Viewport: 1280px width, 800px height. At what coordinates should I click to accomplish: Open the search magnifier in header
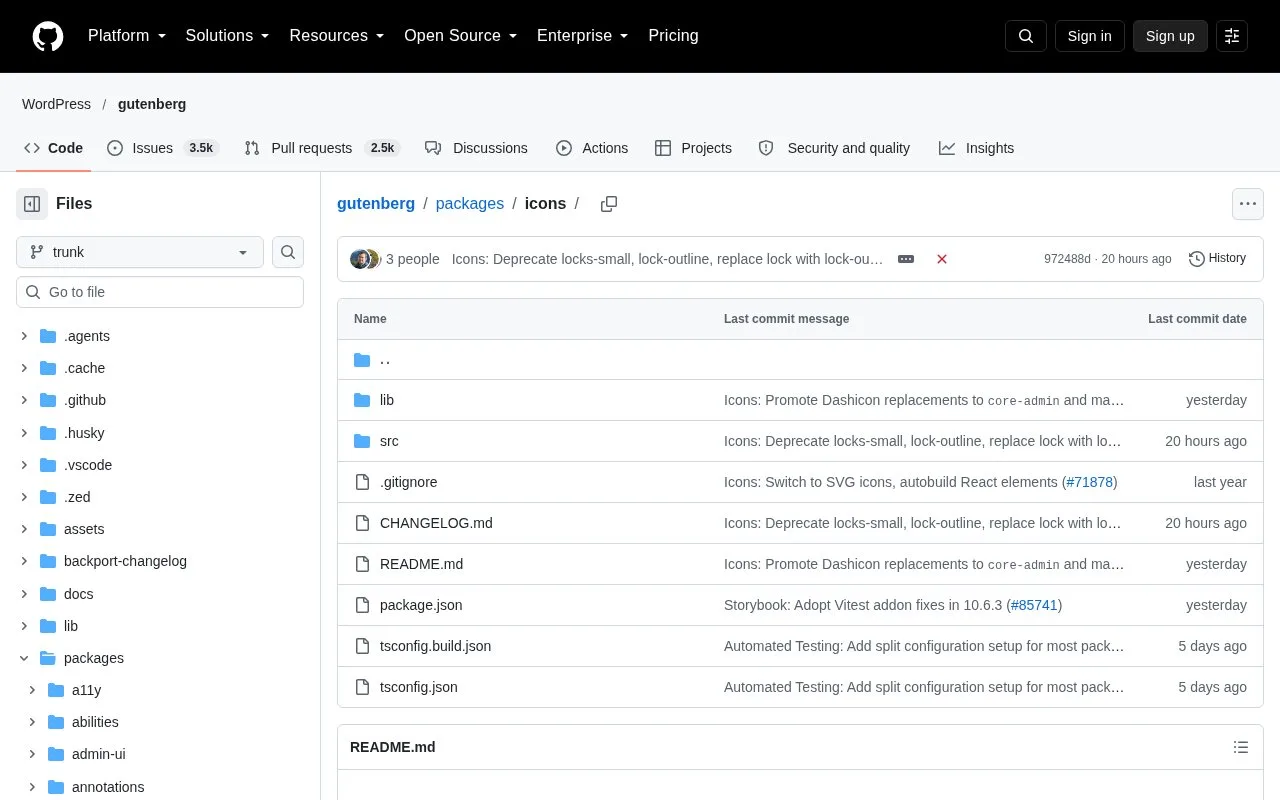coord(1026,36)
